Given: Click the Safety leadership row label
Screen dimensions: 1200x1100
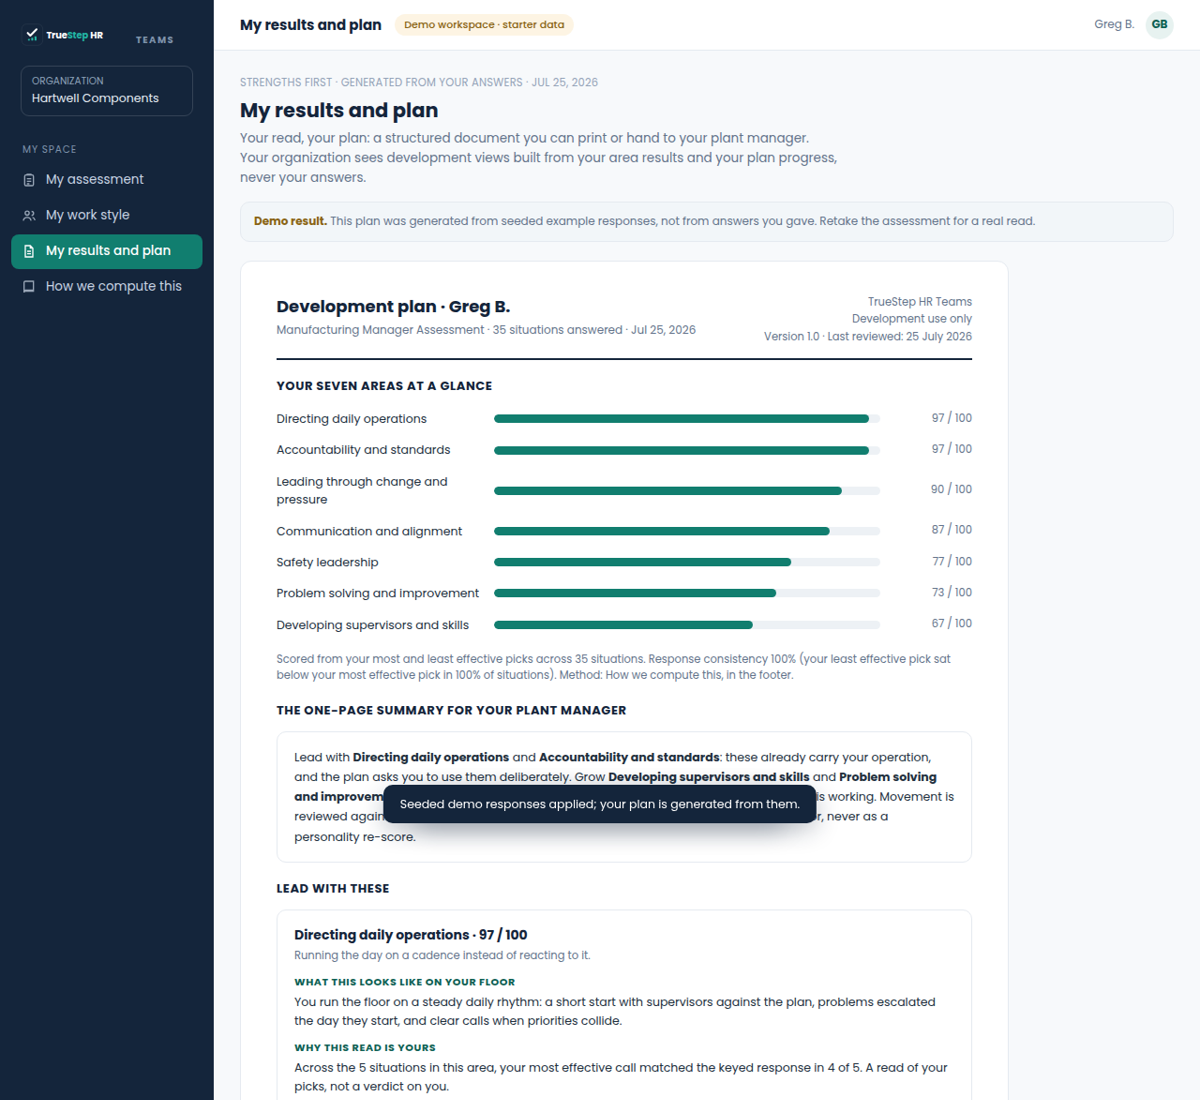Looking at the screenshot, I should tap(327, 563).
